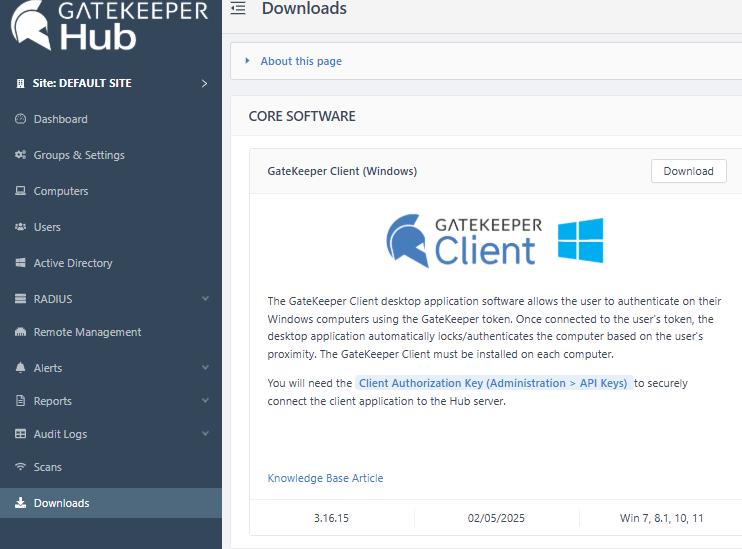Screen dimensions: 742x549
Task: Click the site building icon
Action: tap(20, 83)
